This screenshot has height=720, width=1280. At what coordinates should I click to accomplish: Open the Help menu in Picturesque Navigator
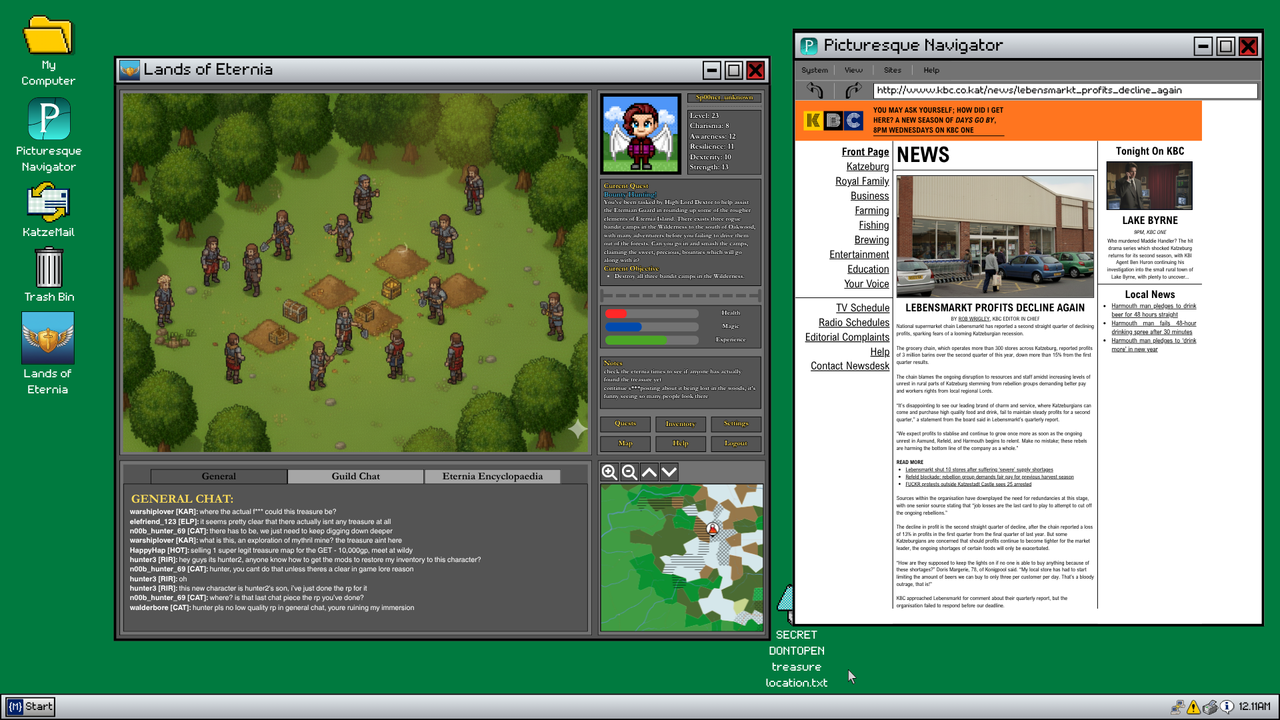tap(931, 70)
